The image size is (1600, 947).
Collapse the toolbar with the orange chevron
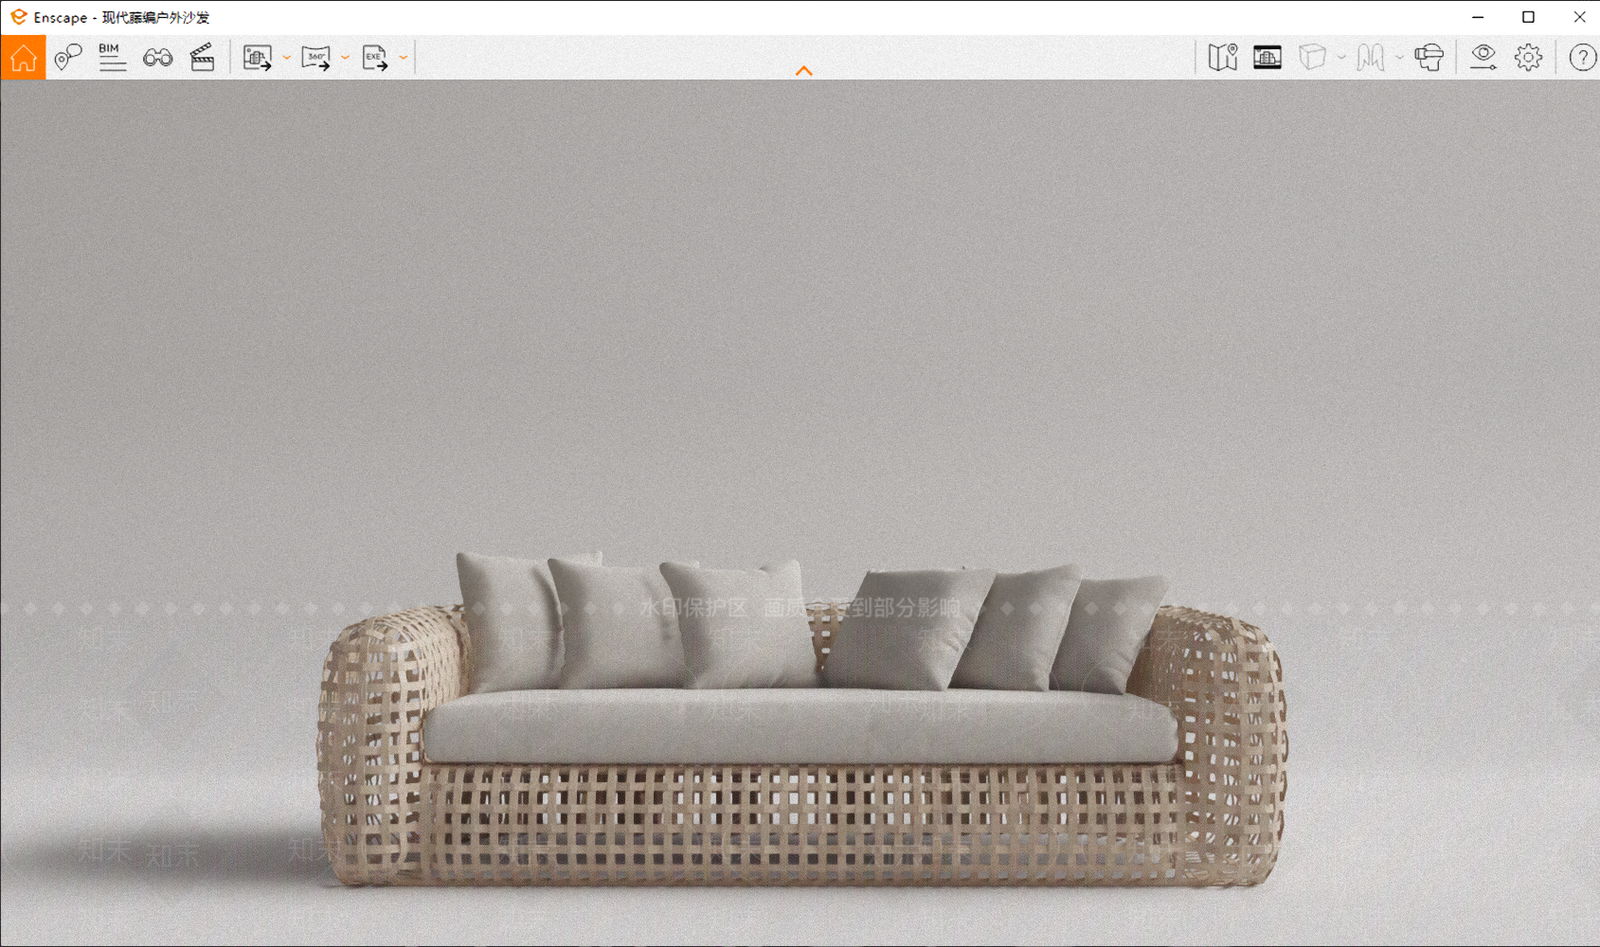(x=803, y=71)
